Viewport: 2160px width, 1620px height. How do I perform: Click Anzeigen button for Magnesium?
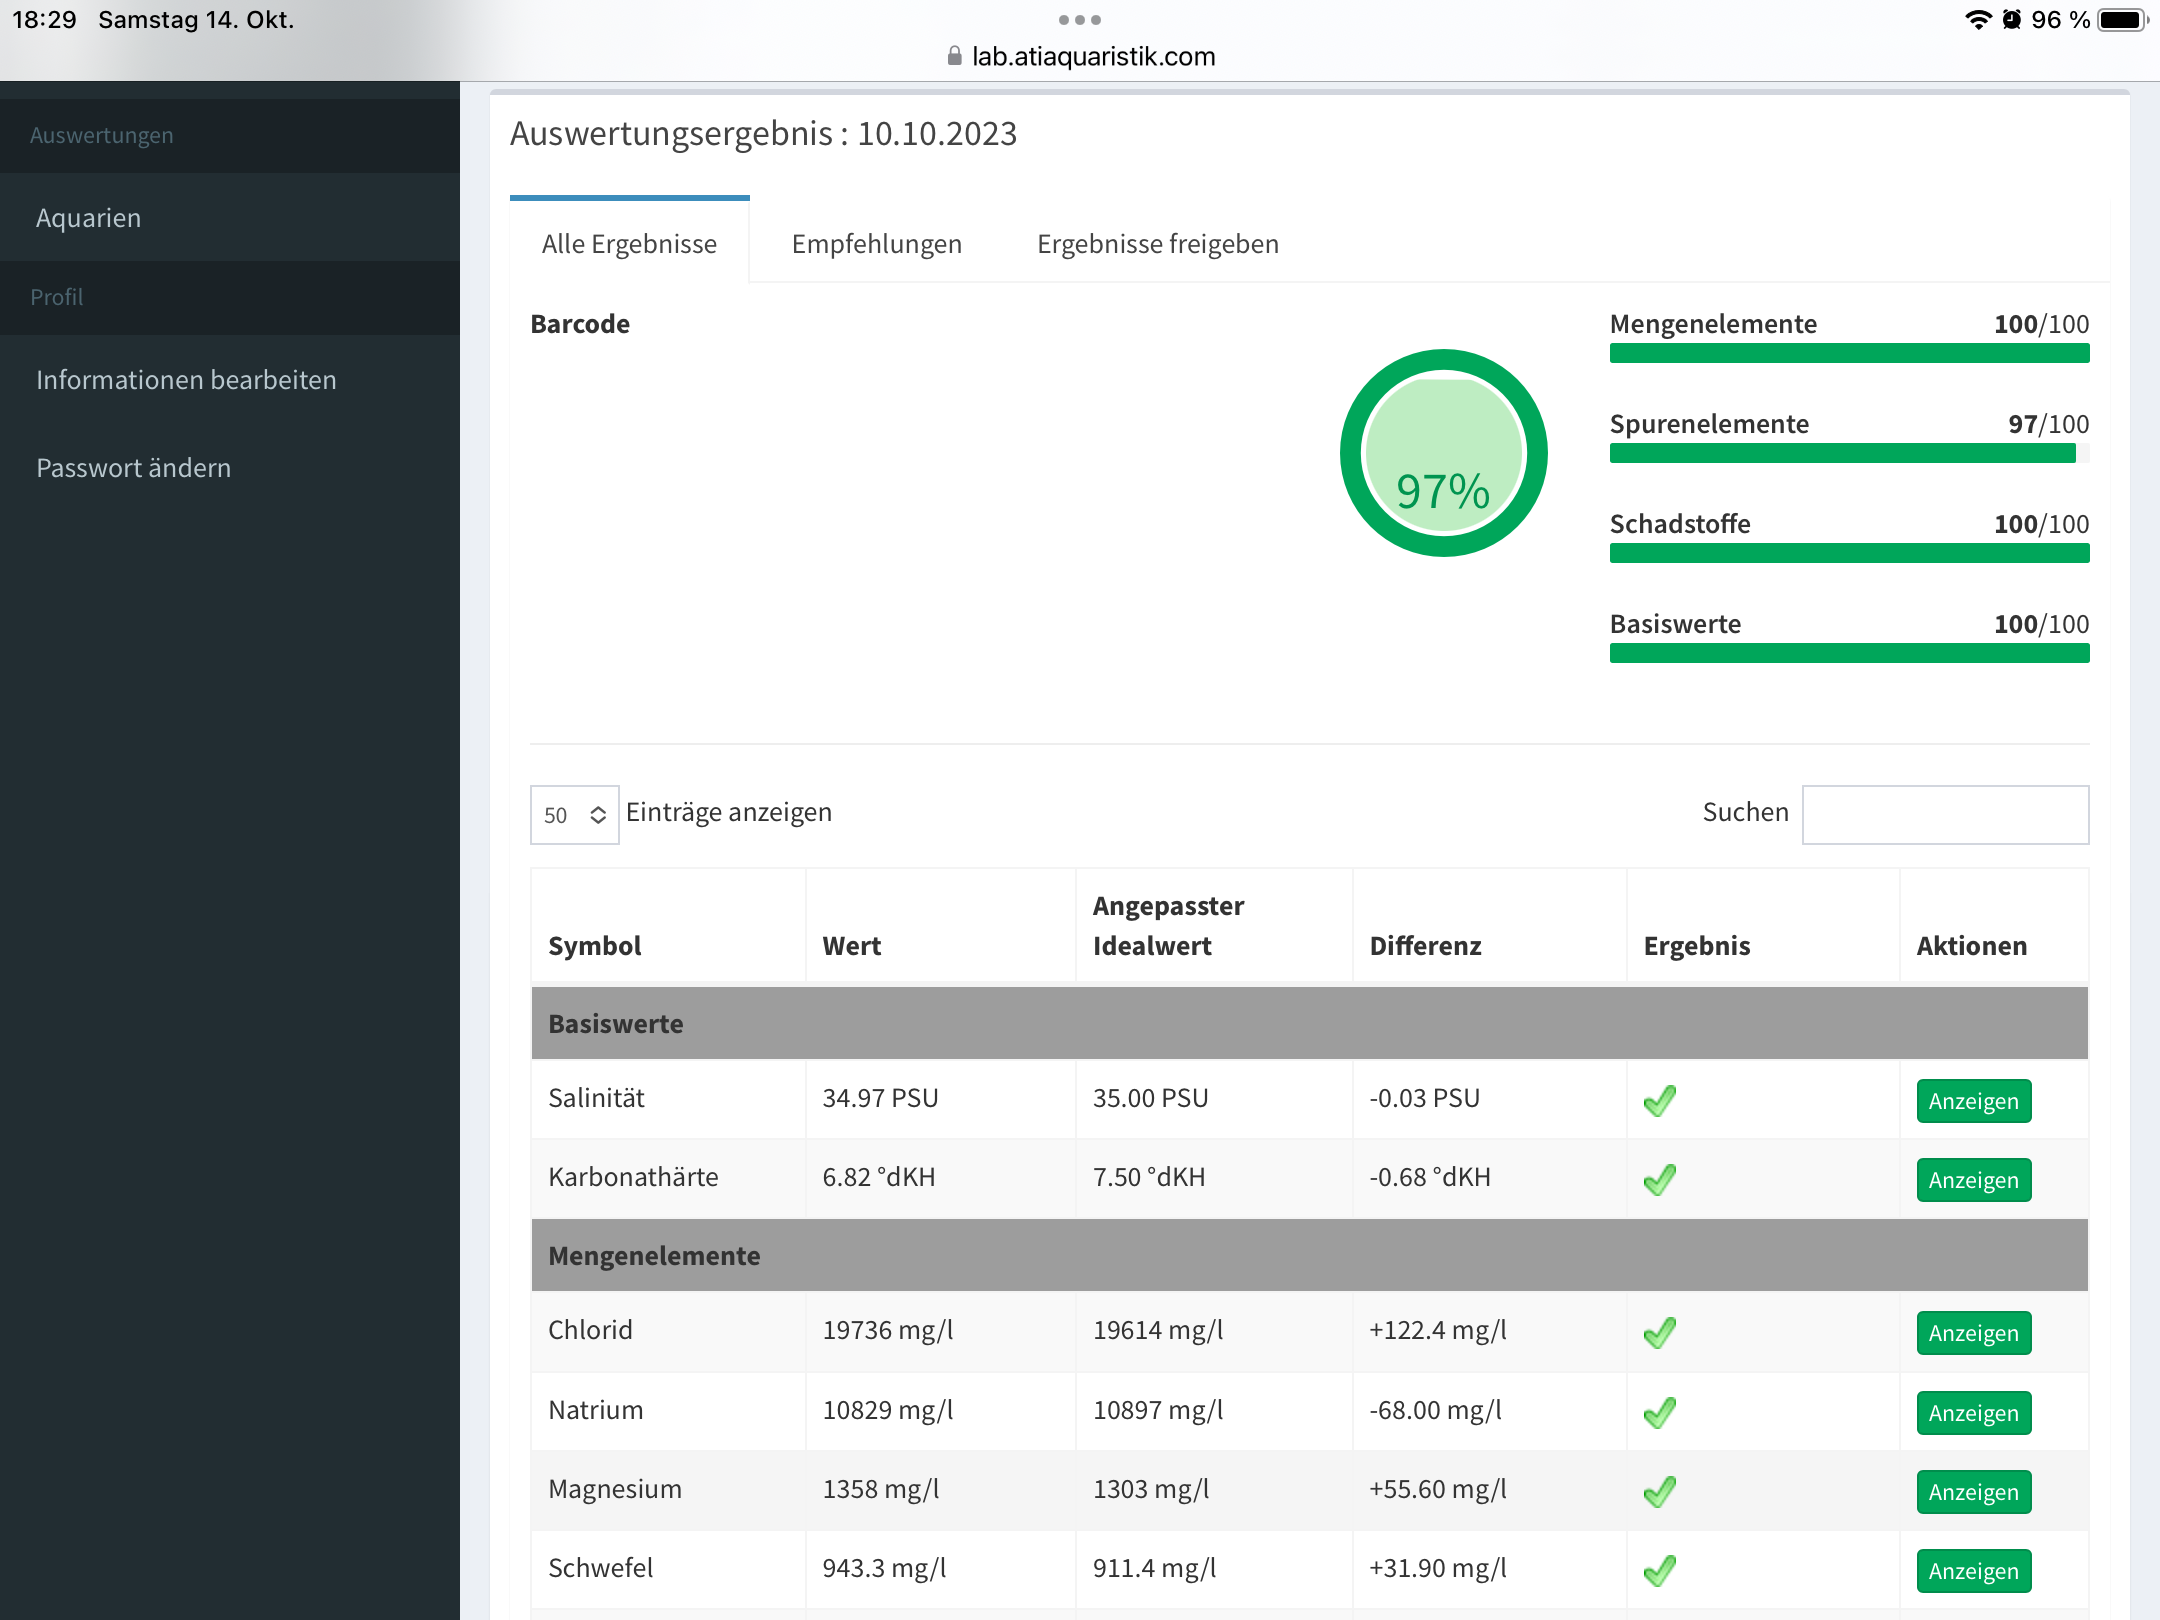1973,1492
